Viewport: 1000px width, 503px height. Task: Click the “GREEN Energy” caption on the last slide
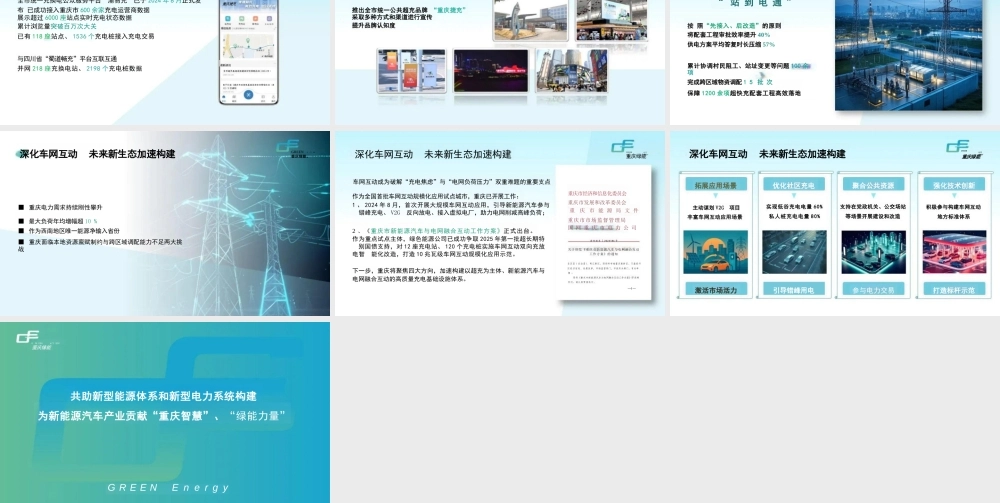[168, 488]
